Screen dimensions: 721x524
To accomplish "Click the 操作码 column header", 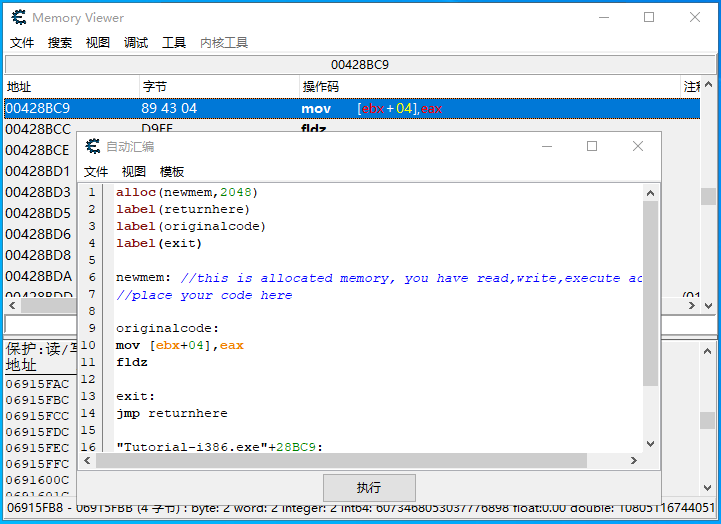I will click(490, 87).
